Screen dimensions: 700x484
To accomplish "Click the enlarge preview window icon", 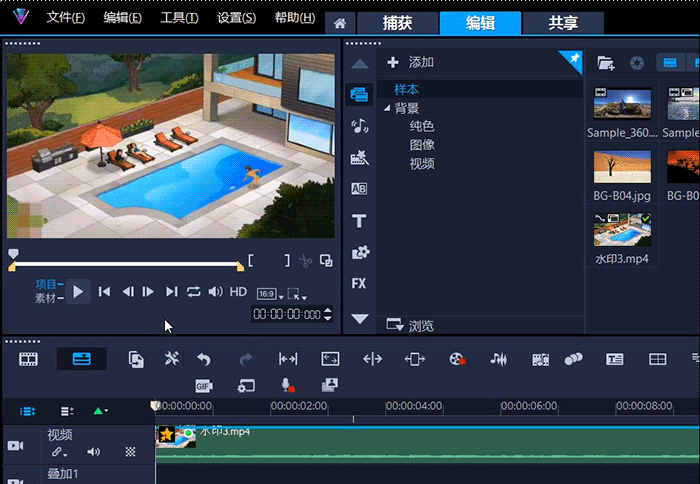I will [326, 261].
